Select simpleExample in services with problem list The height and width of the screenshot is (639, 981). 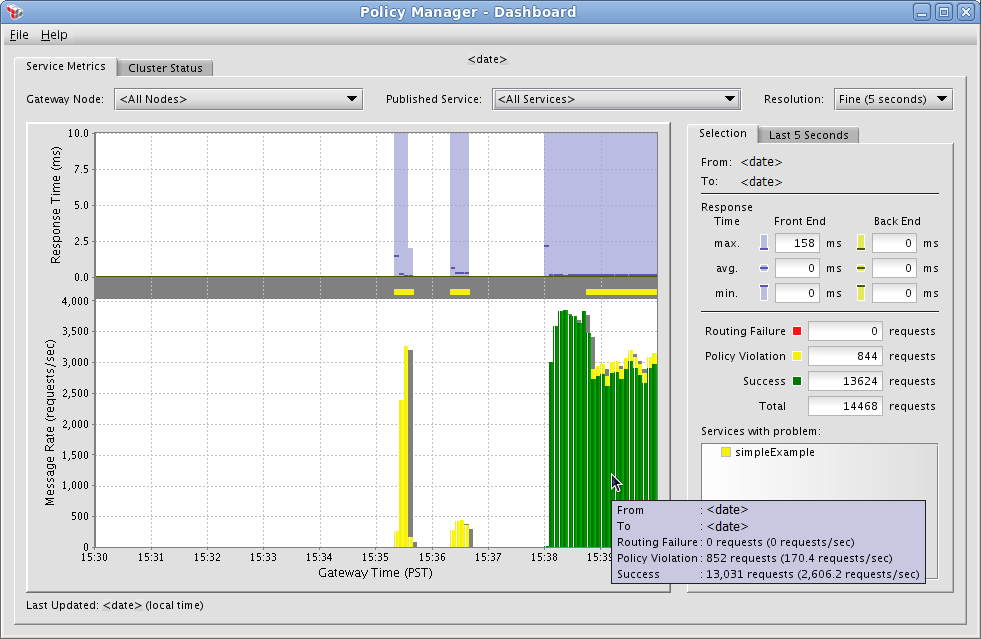point(774,453)
